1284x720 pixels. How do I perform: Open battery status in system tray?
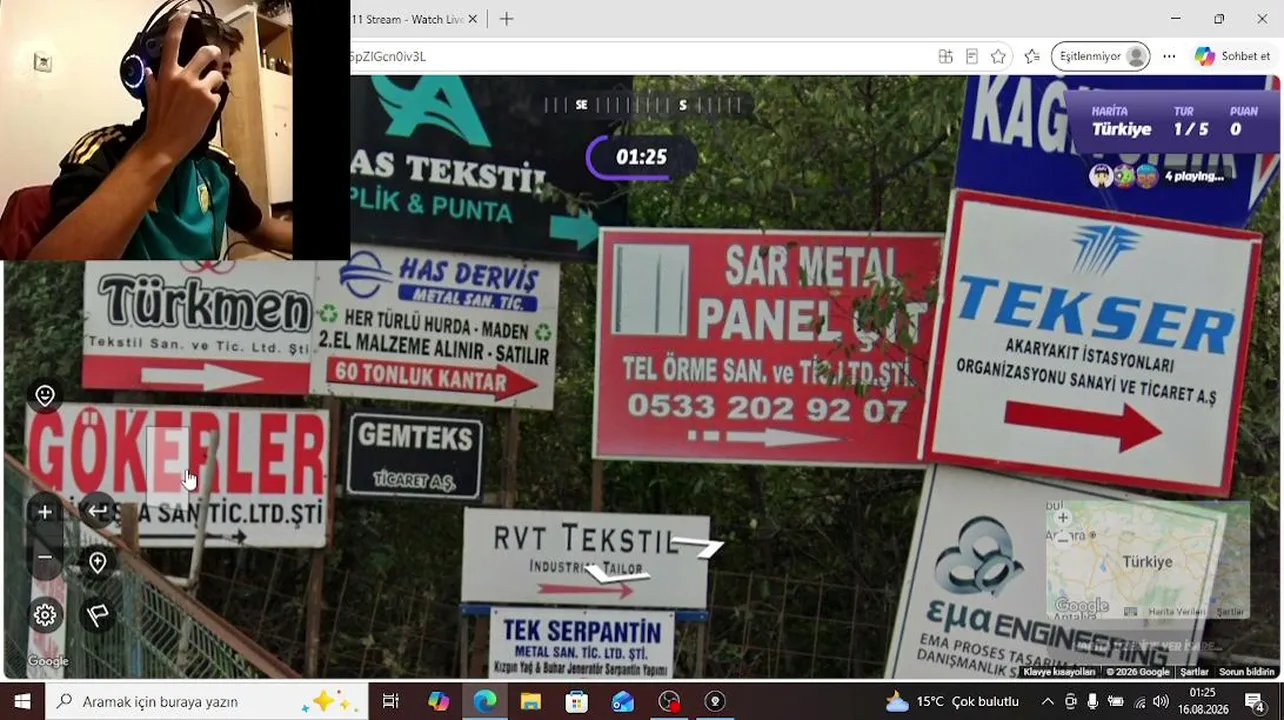[1116, 701]
